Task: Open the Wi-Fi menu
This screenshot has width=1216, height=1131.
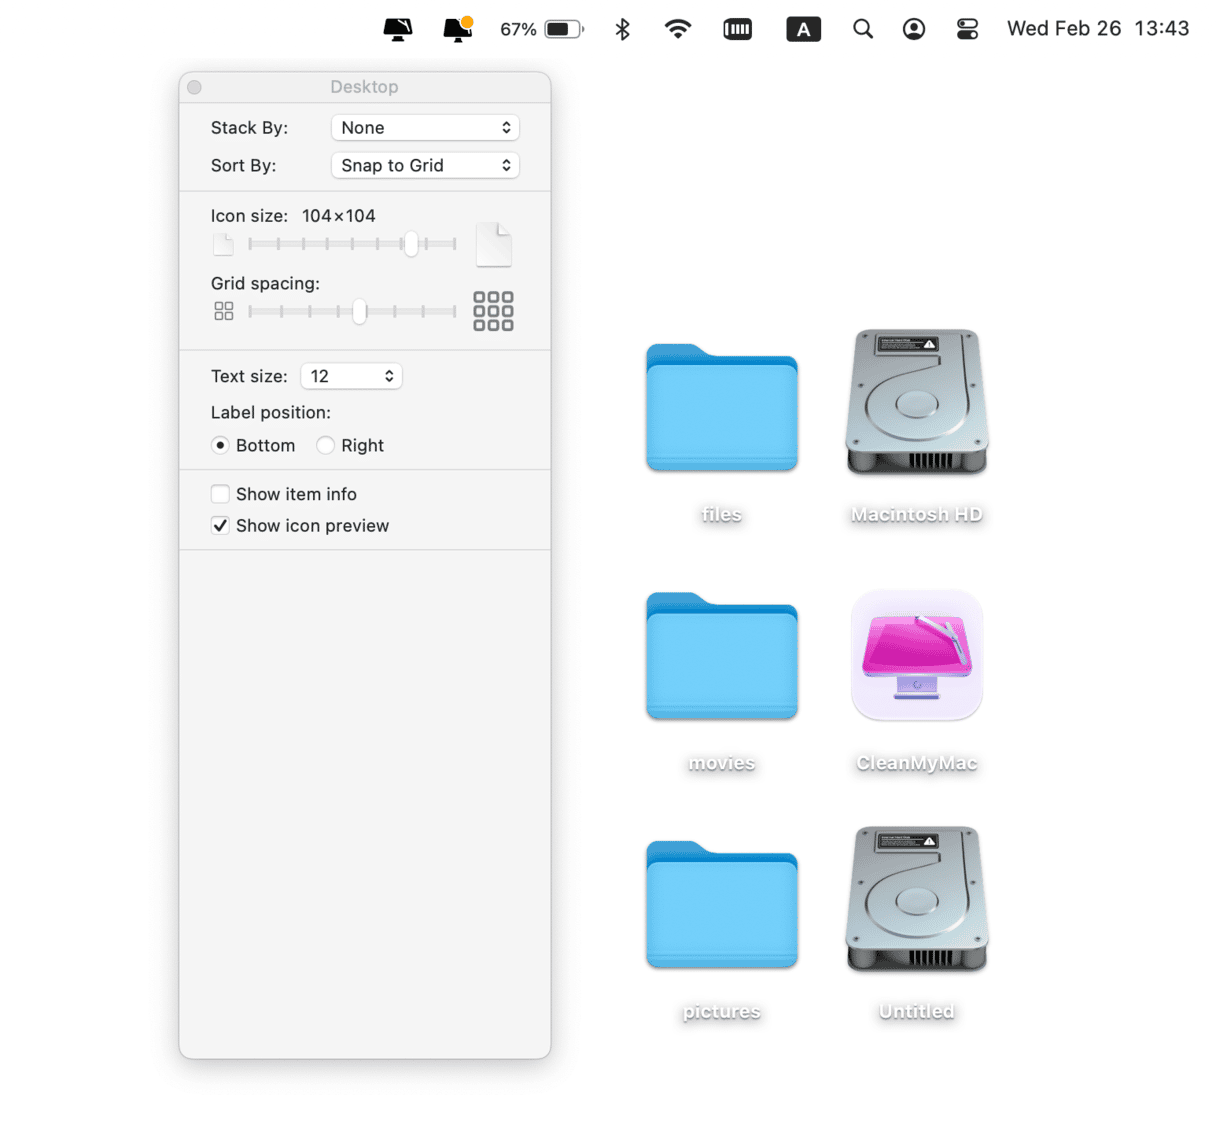Action: 677,29
